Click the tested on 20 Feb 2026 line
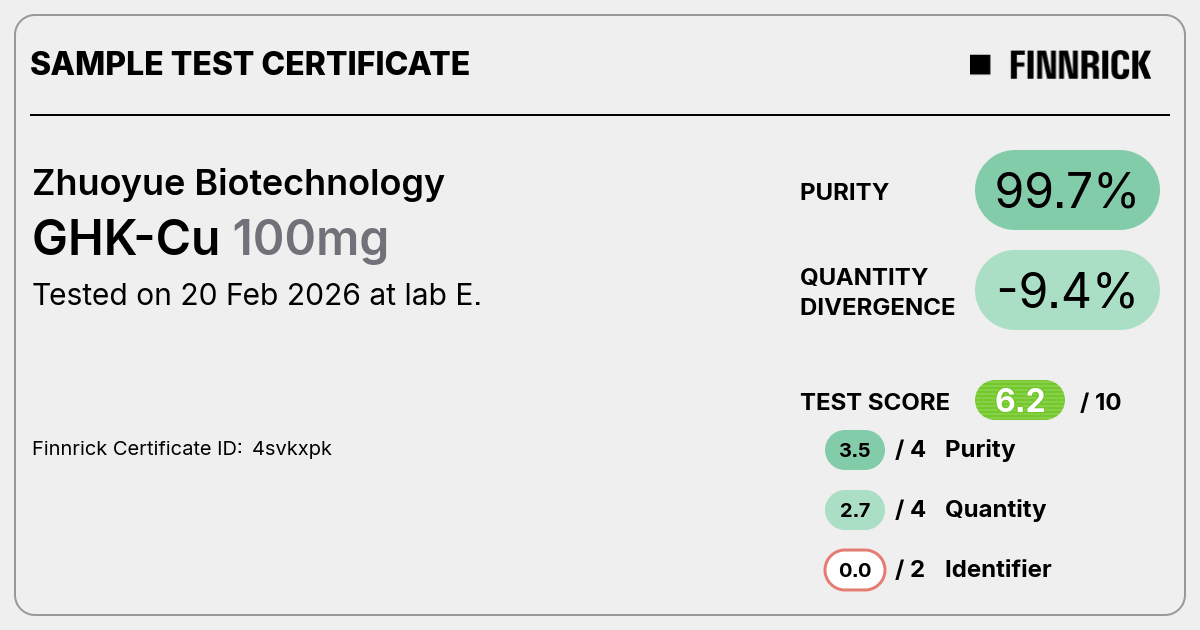Screen dimensions: 1200x630 (257, 295)
